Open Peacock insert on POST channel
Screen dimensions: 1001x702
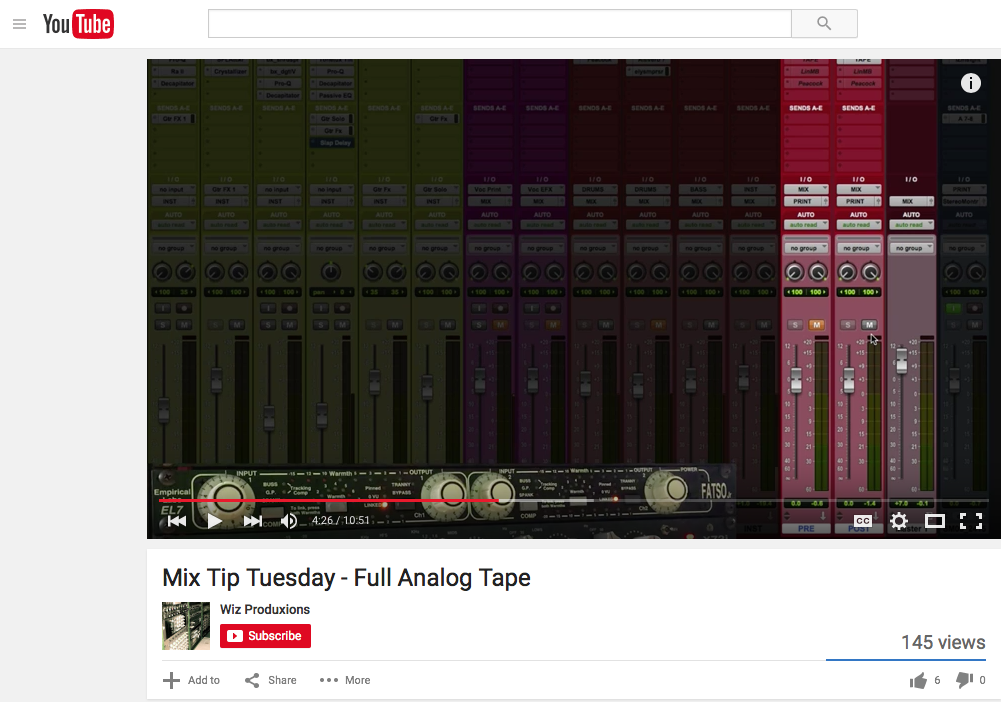pos(859,84)
